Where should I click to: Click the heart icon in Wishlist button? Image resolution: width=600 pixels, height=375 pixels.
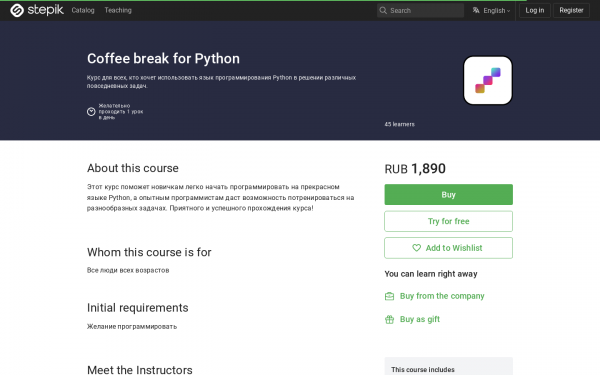(416, 248)
